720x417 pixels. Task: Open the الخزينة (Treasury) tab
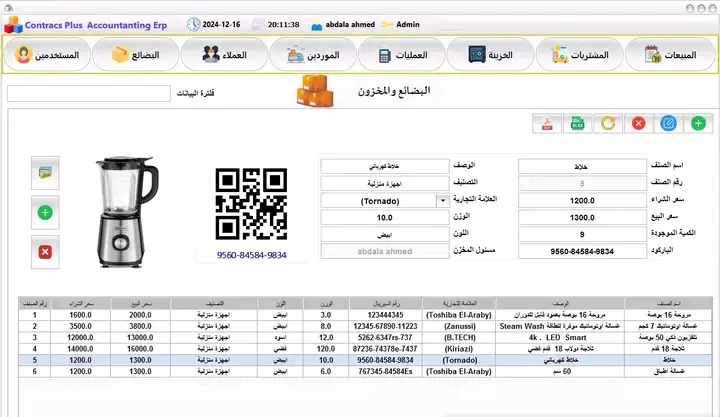tap(490, 55)
